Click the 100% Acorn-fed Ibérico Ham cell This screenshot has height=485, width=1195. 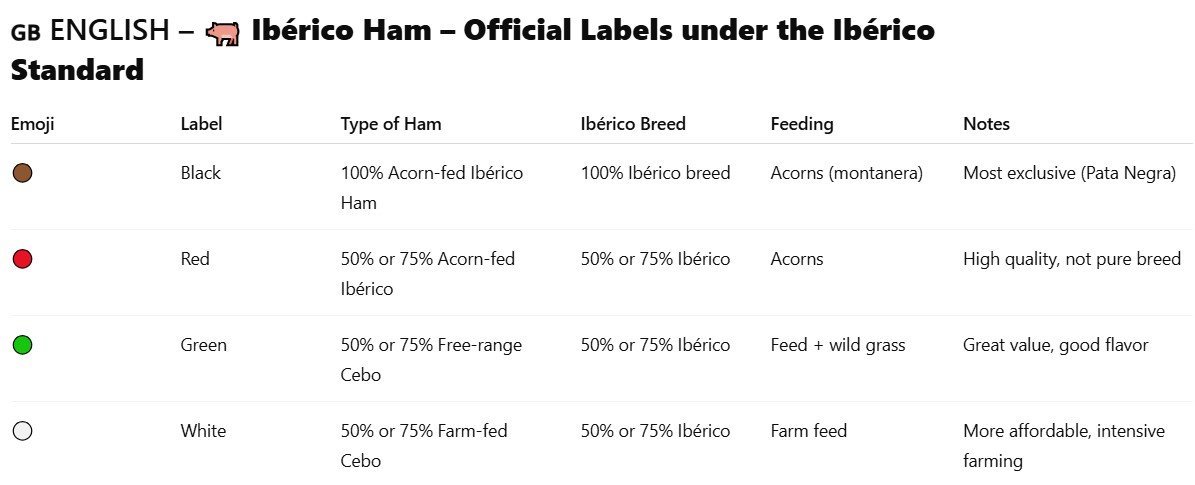point(432,188)
